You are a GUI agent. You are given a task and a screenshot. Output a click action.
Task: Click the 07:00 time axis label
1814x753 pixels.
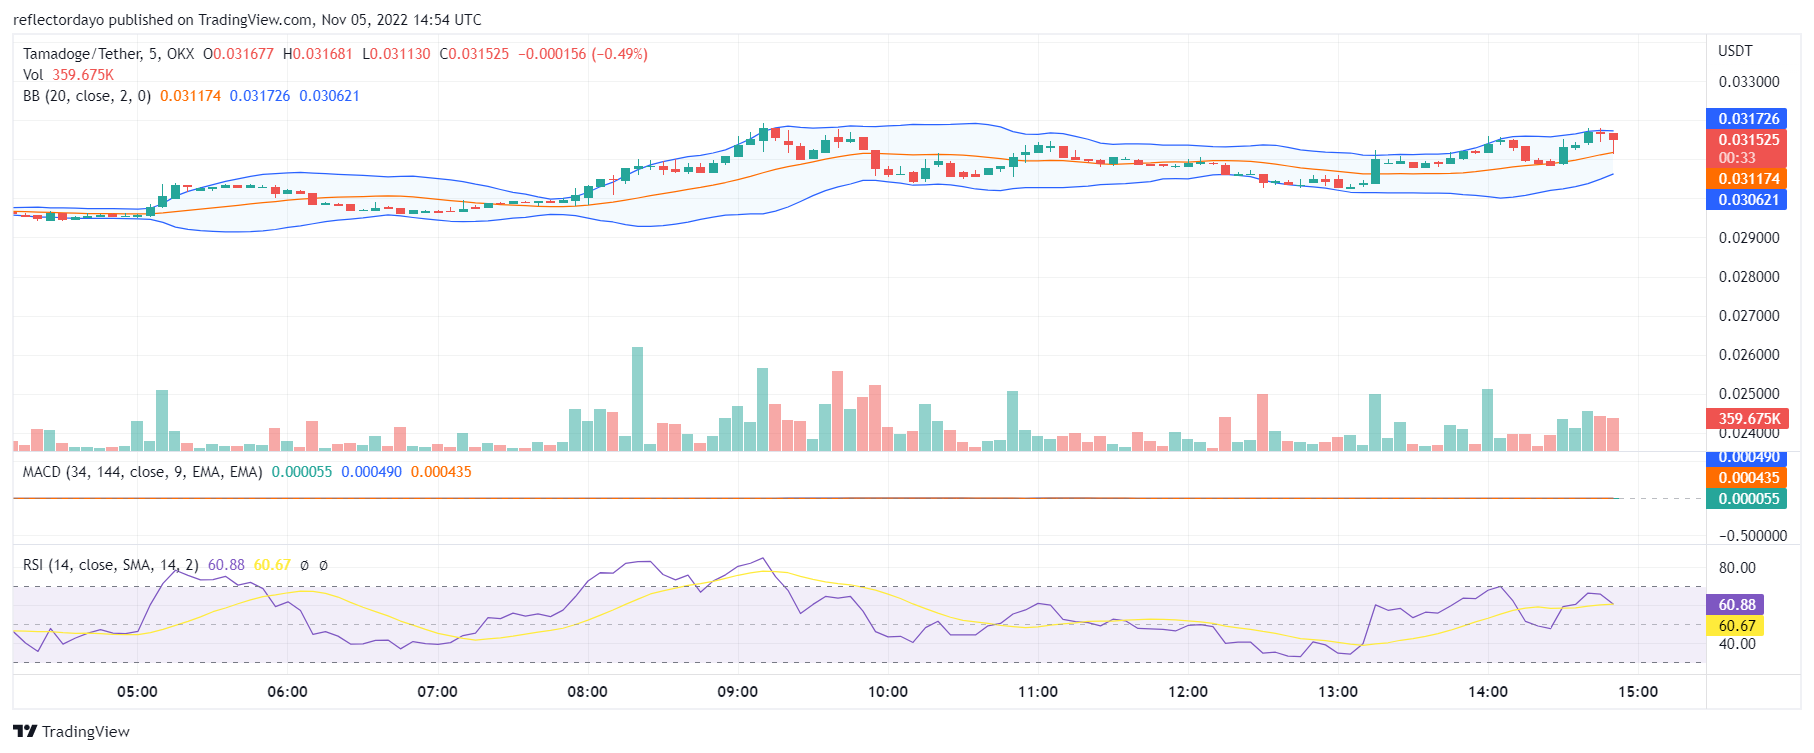tap(437, 692)
